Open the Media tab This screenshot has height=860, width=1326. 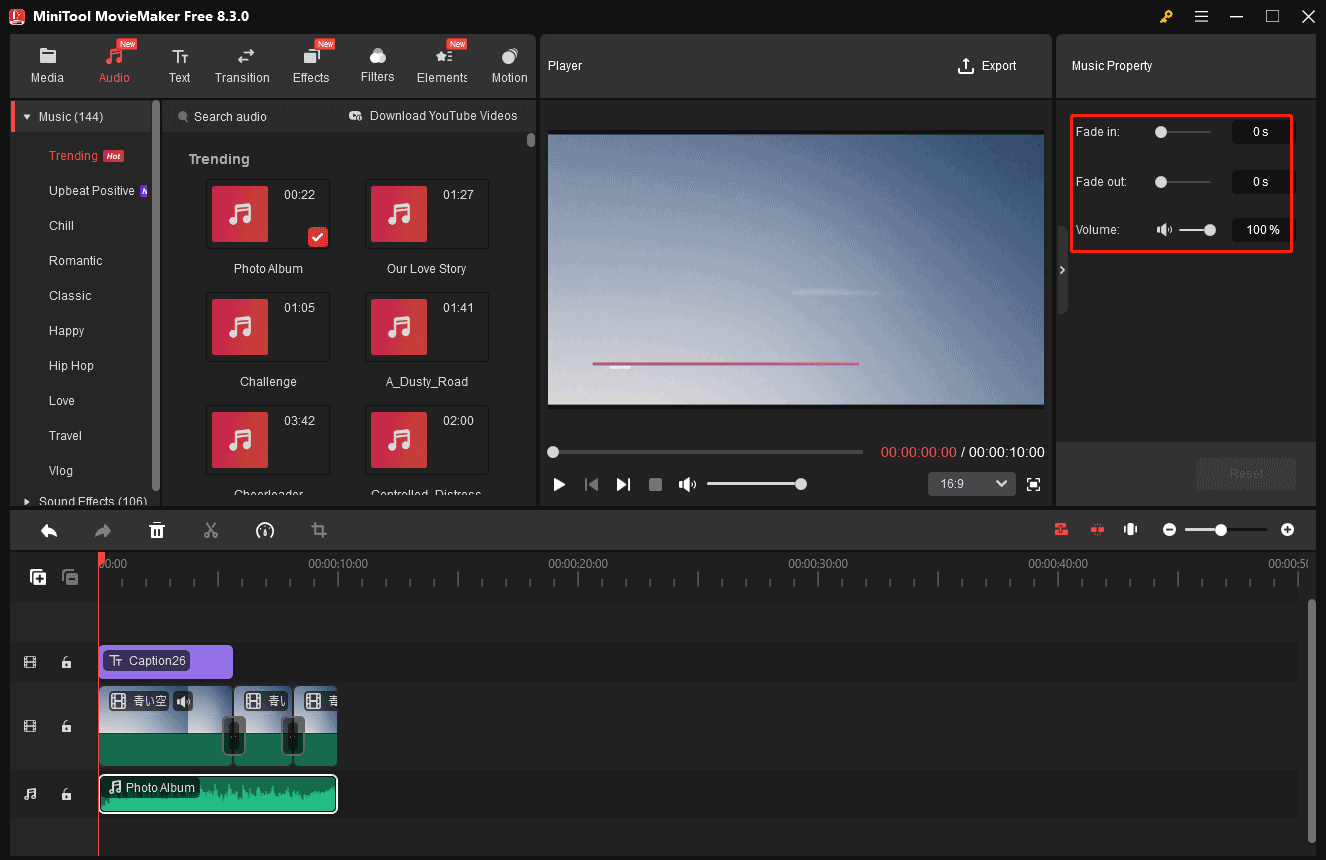47,66
